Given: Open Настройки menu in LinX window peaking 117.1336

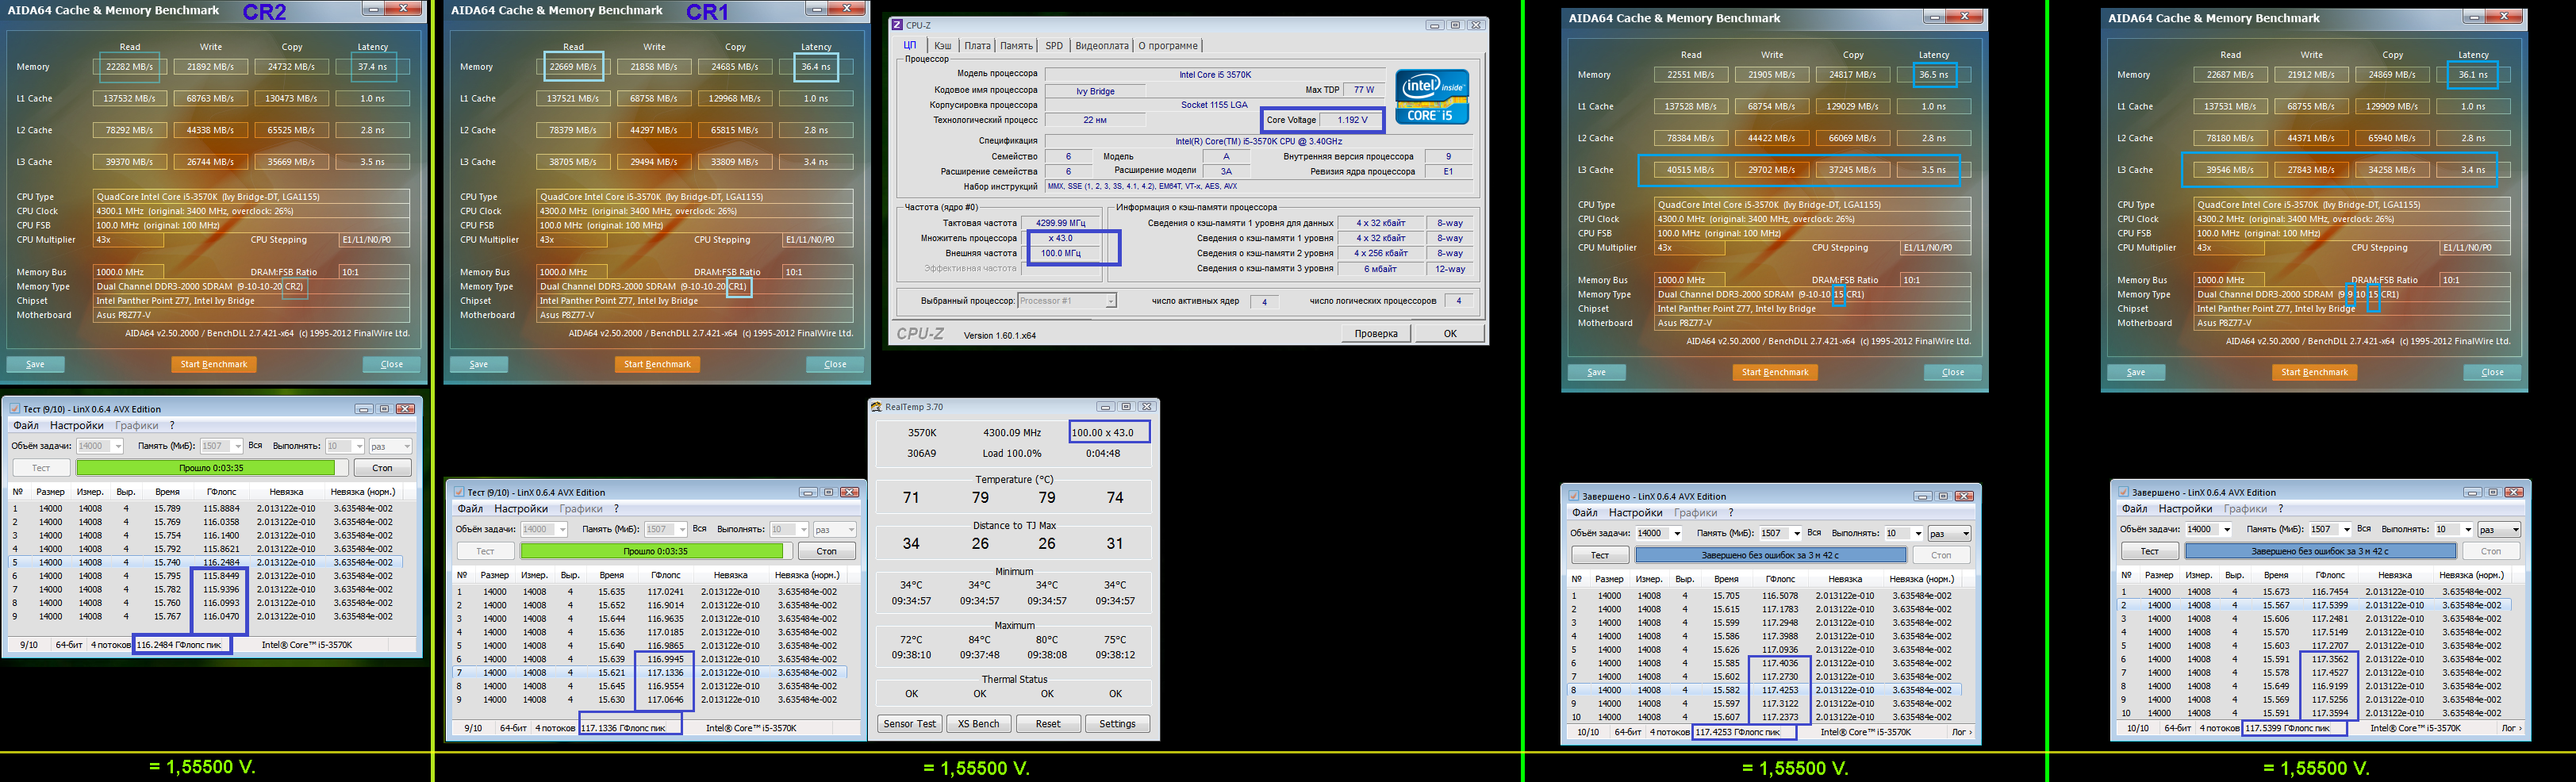Looking at the screenshot, I should (521, 509).
